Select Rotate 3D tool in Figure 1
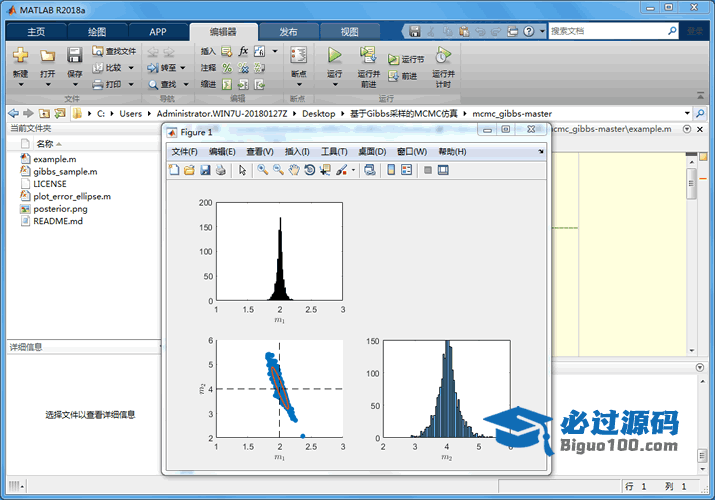 point(309,170)
